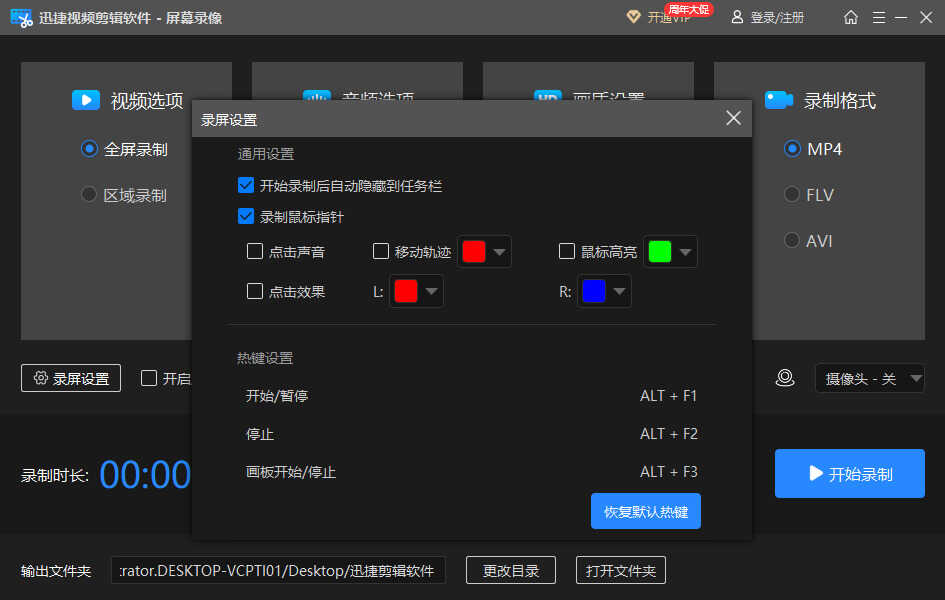Toggle the 开启 checkbox next to 录屏设置
Image resolution: width=945 pixels, height=600 pixels.
point(149,378)
